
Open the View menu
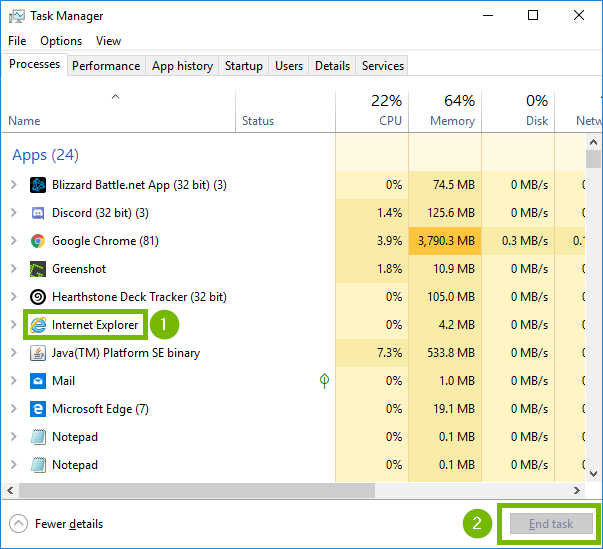pos(108,41)
